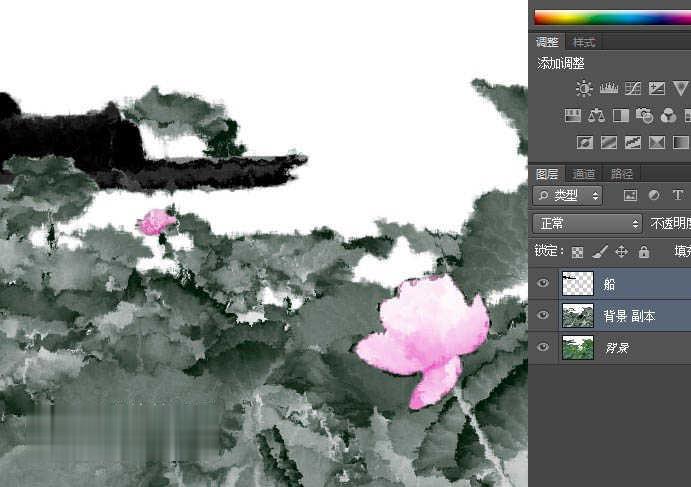Add a Brightness/Contrast adjustment
This screenshot has height=487, width=691.
pyautogui.click(x=584, y=88)
